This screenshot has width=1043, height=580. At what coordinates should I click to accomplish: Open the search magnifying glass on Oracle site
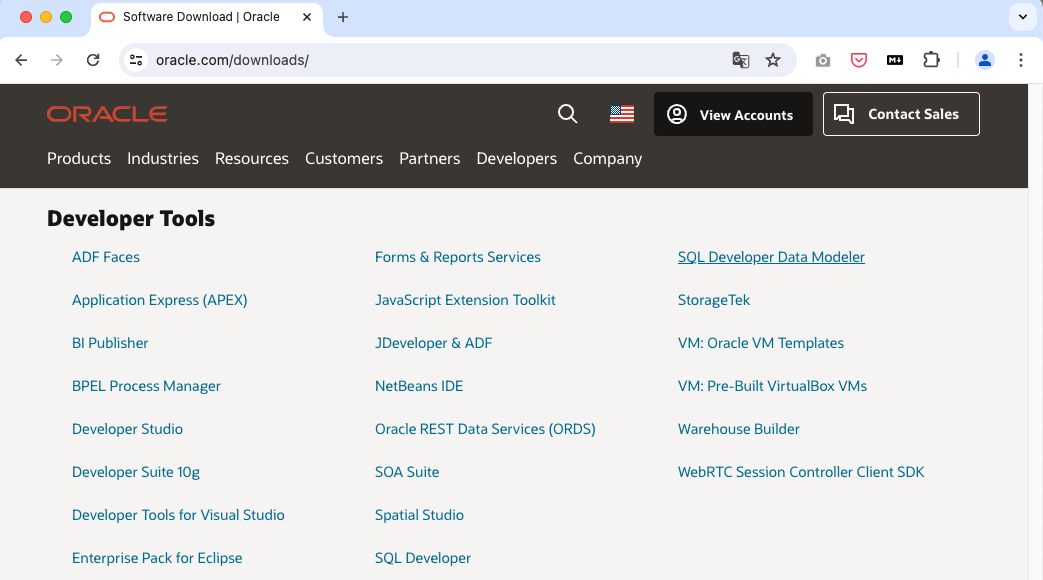point(567,114)
